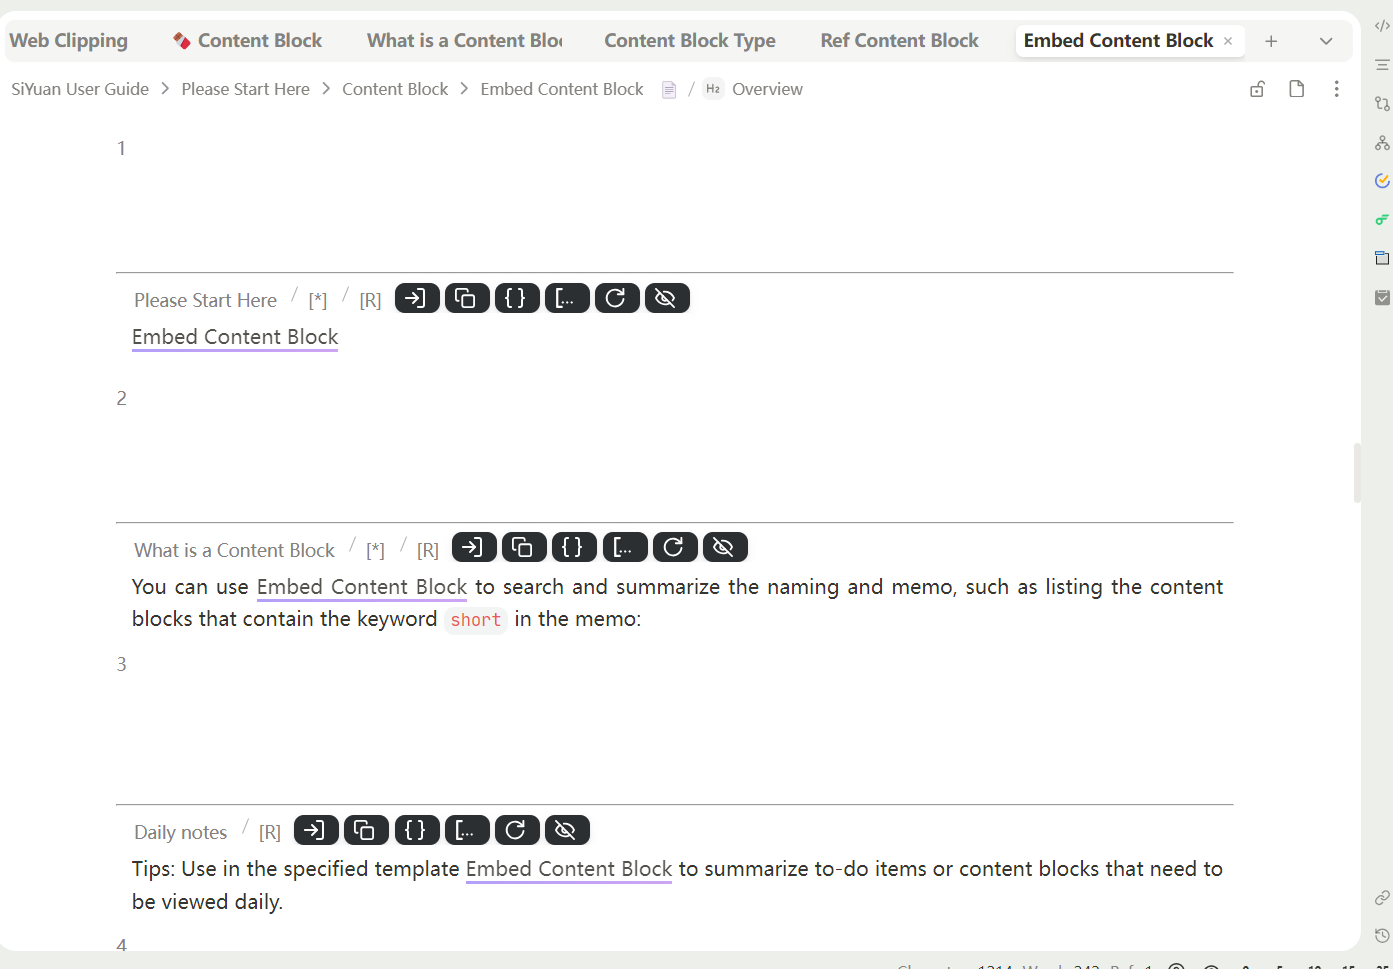Click copy icon in Please Start Here embed
The image size is (1393, 969).
click(x=466, y=298)
